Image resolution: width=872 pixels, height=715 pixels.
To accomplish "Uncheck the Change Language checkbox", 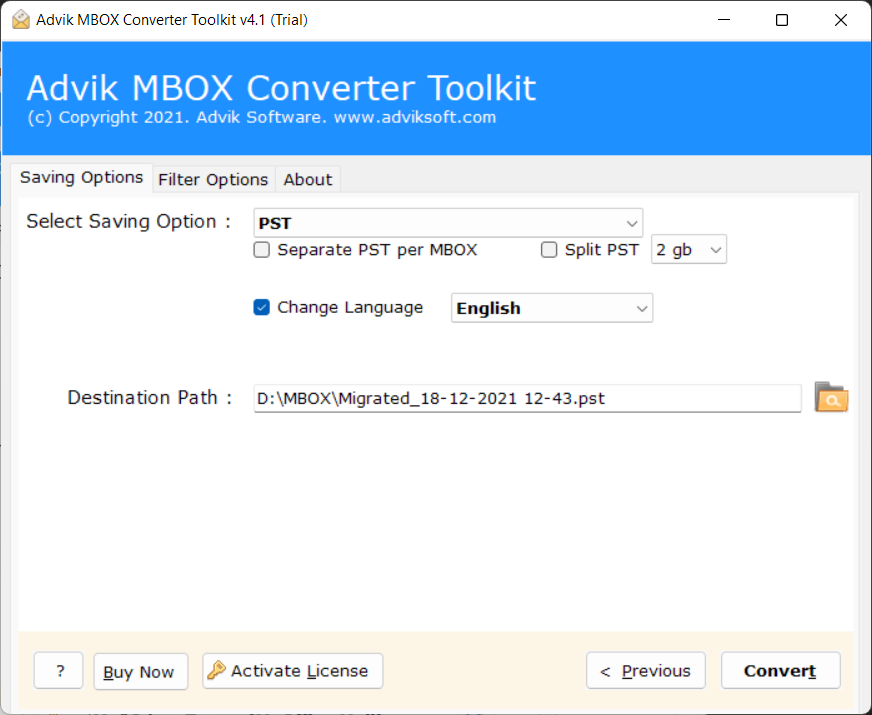I will [261, 307].
